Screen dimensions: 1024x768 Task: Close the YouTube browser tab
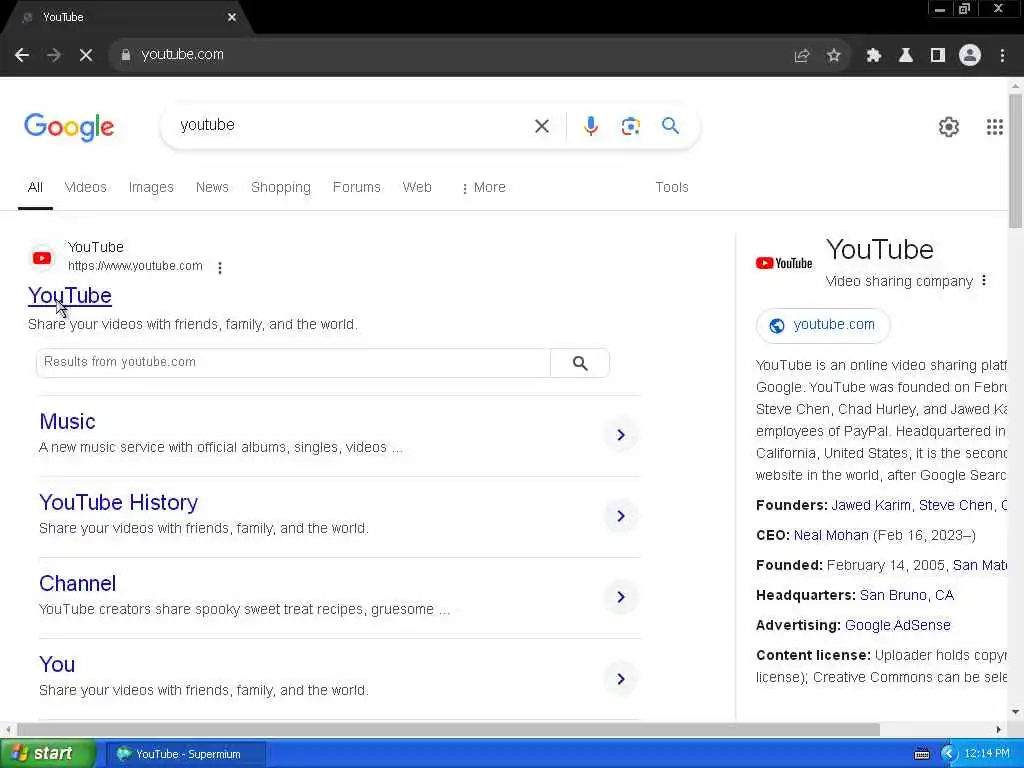tap(232, 18)
